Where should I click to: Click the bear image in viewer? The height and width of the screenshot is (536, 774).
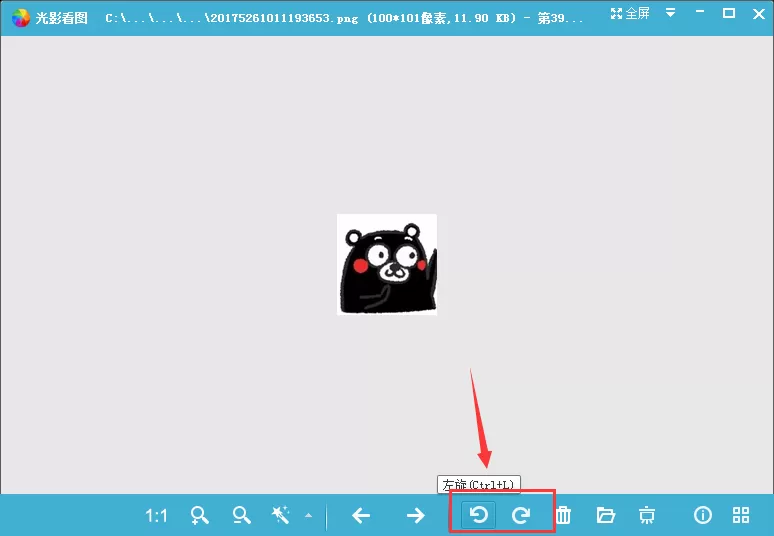point(387,265)
